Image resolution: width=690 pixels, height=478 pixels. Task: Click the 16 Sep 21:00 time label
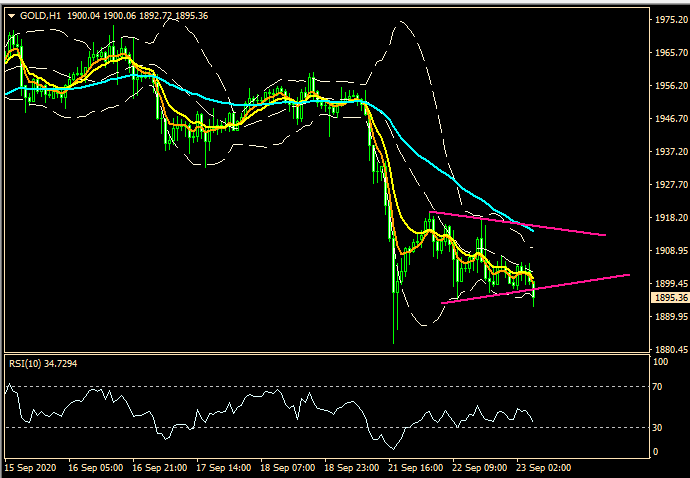(x=159, y=467)
